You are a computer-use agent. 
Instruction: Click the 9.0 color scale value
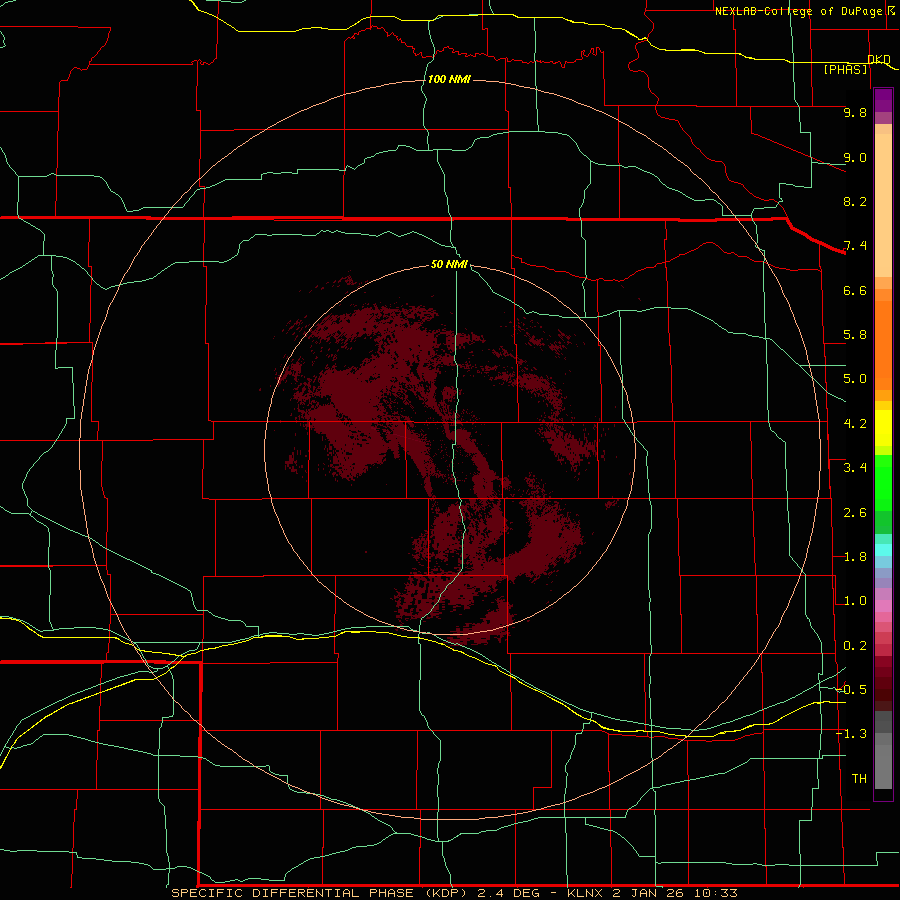point(855,157)
